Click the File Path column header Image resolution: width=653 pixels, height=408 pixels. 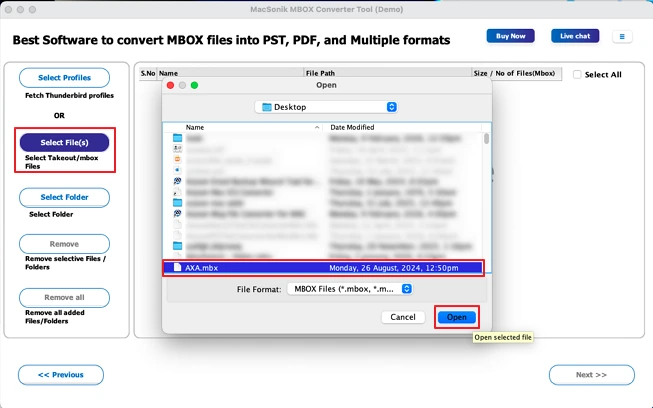tap(387, 73)
